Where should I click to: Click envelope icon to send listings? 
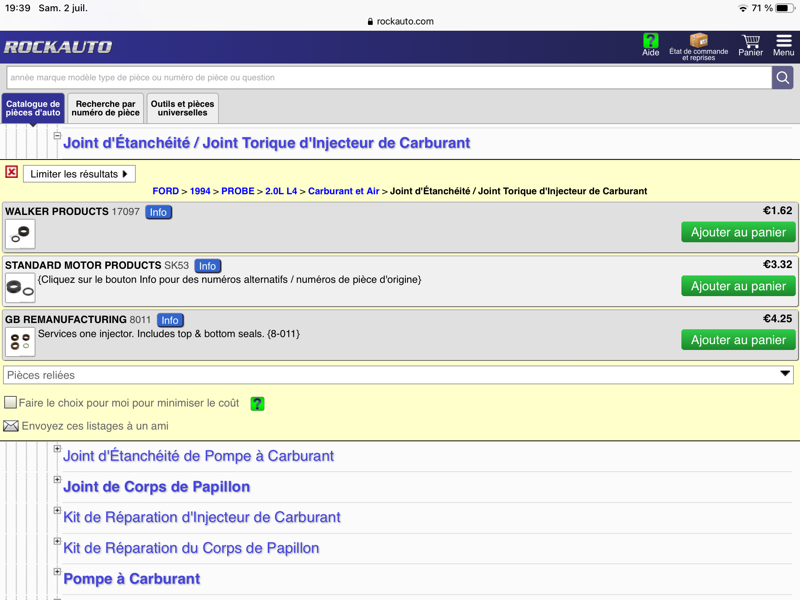[11, 426]
